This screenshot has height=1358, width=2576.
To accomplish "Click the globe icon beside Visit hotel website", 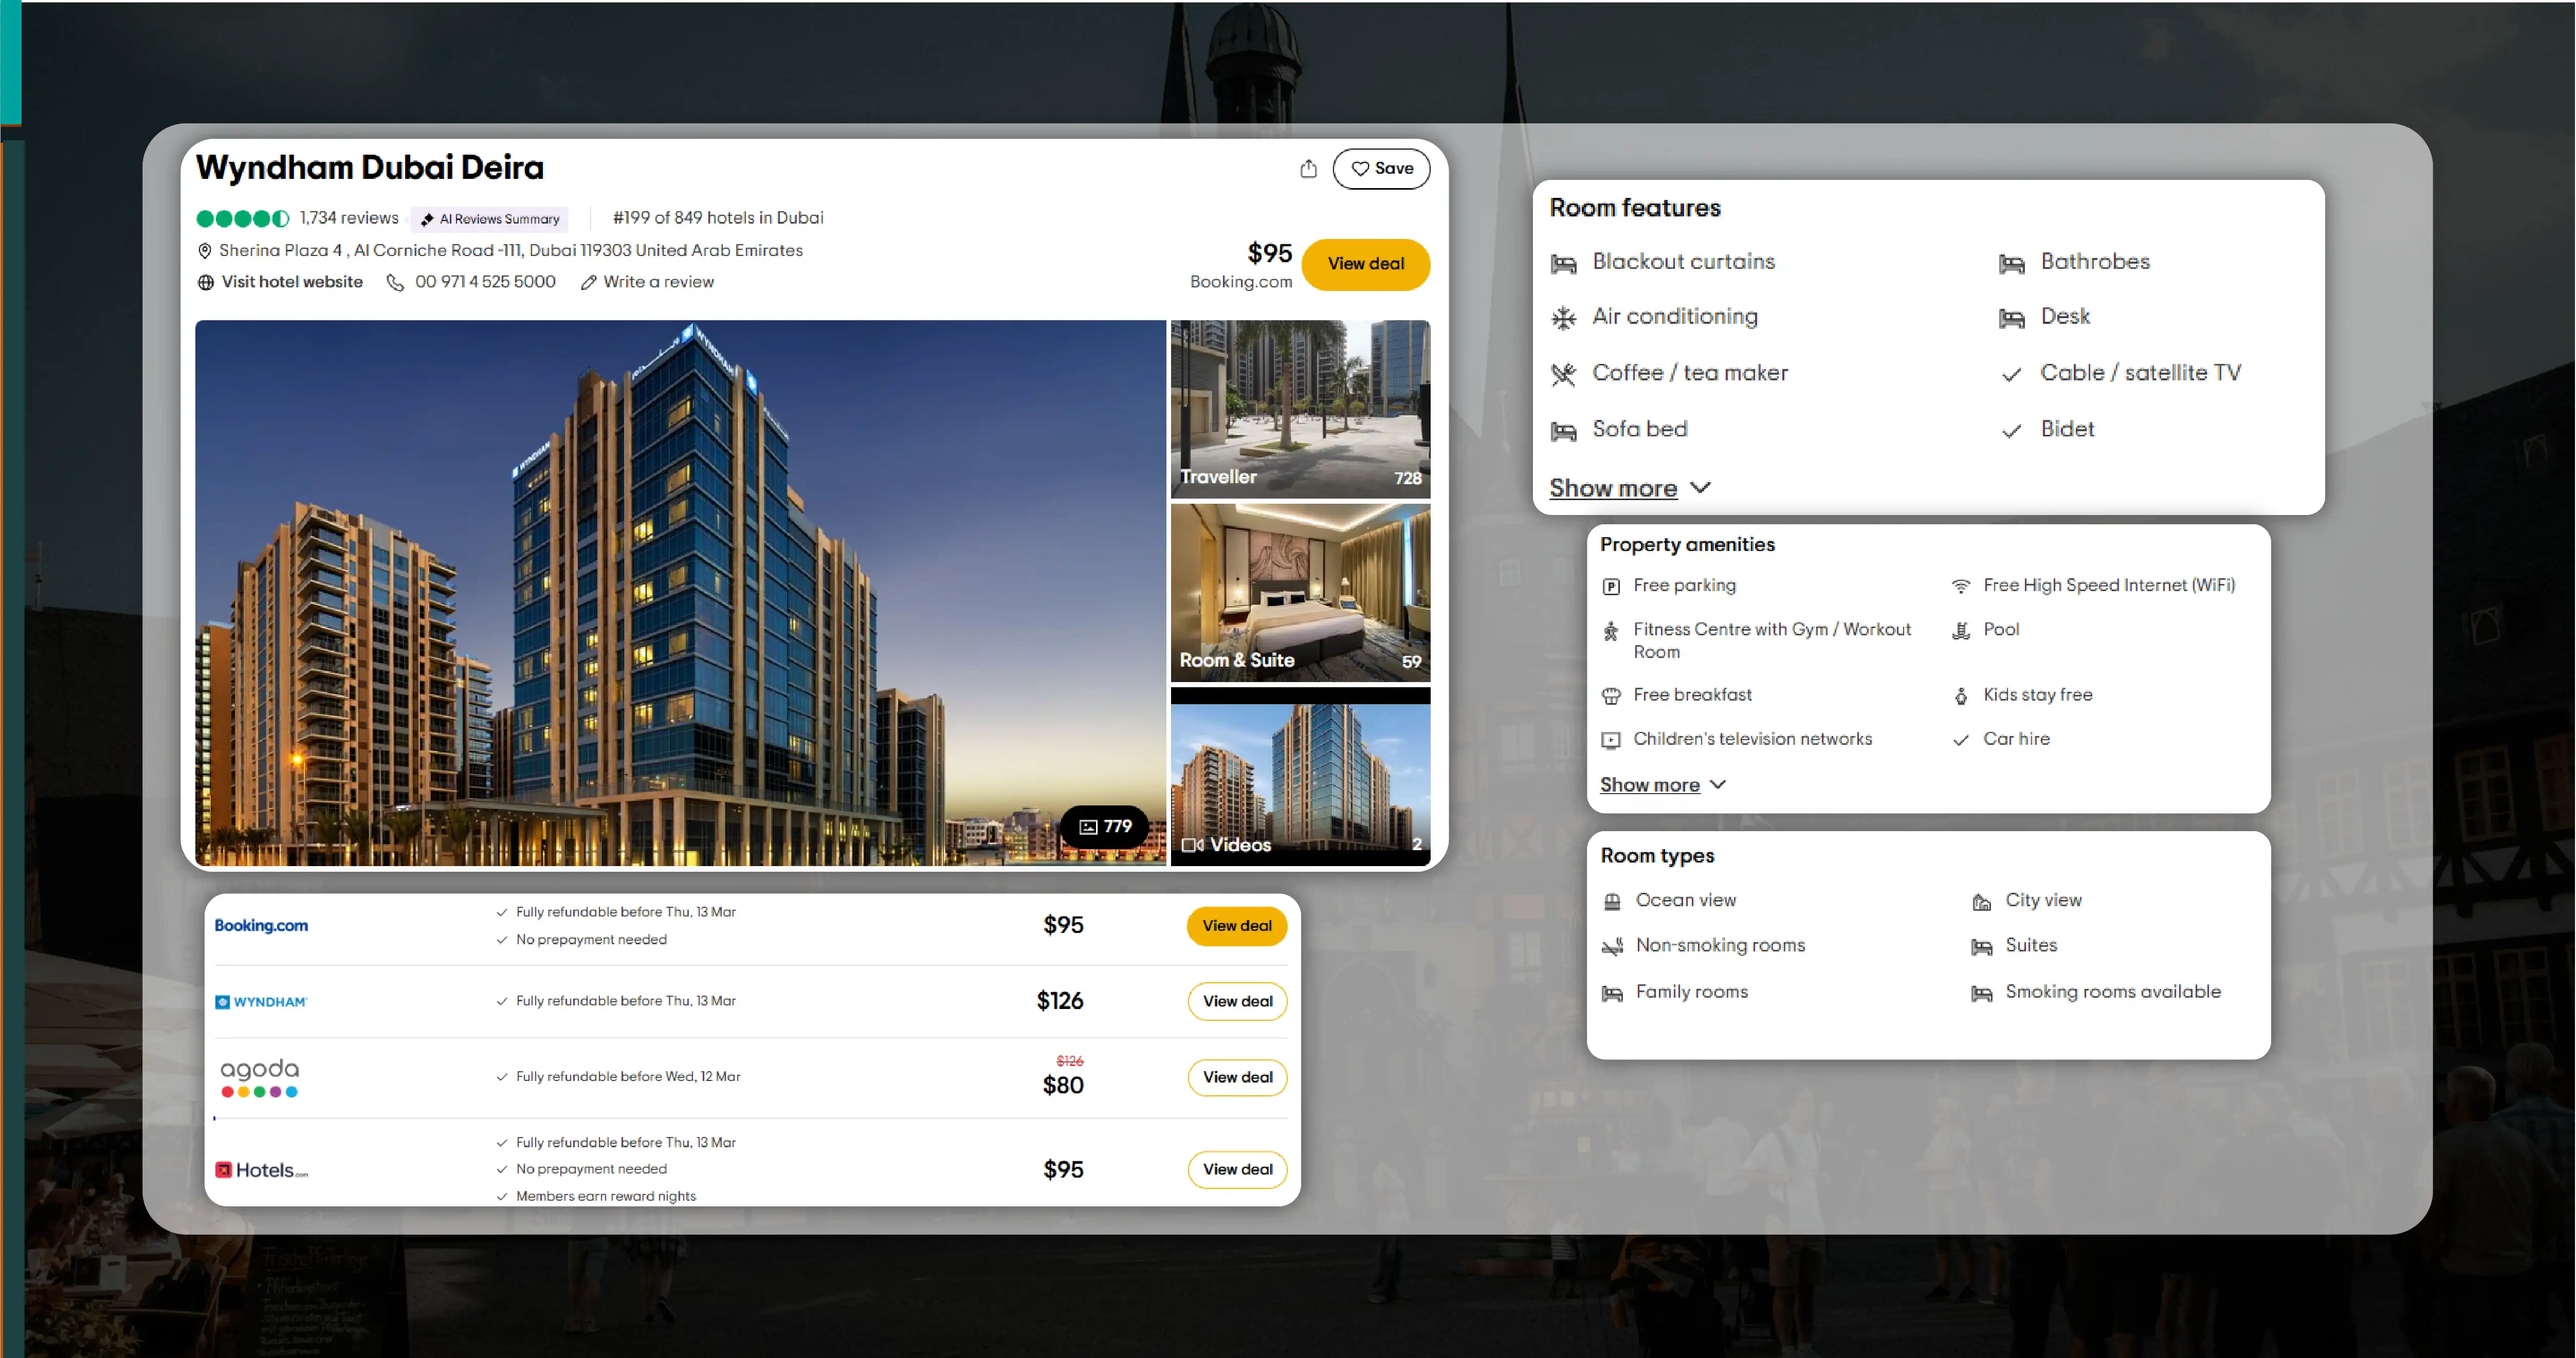I will [x=206, y=283].
